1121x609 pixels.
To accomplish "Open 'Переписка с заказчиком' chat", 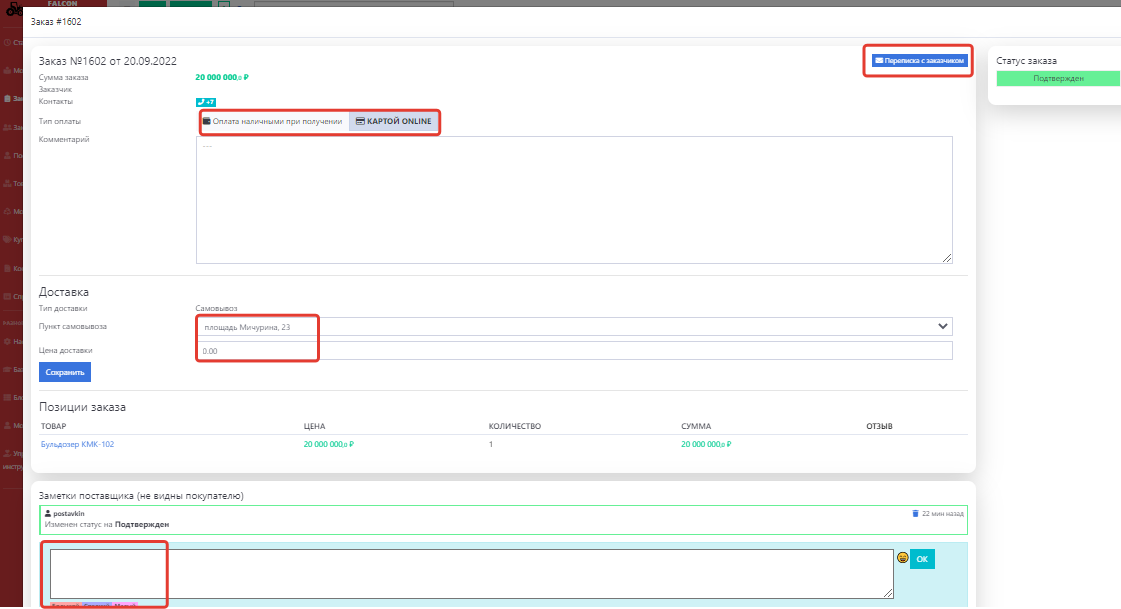I will coord(920,60).
